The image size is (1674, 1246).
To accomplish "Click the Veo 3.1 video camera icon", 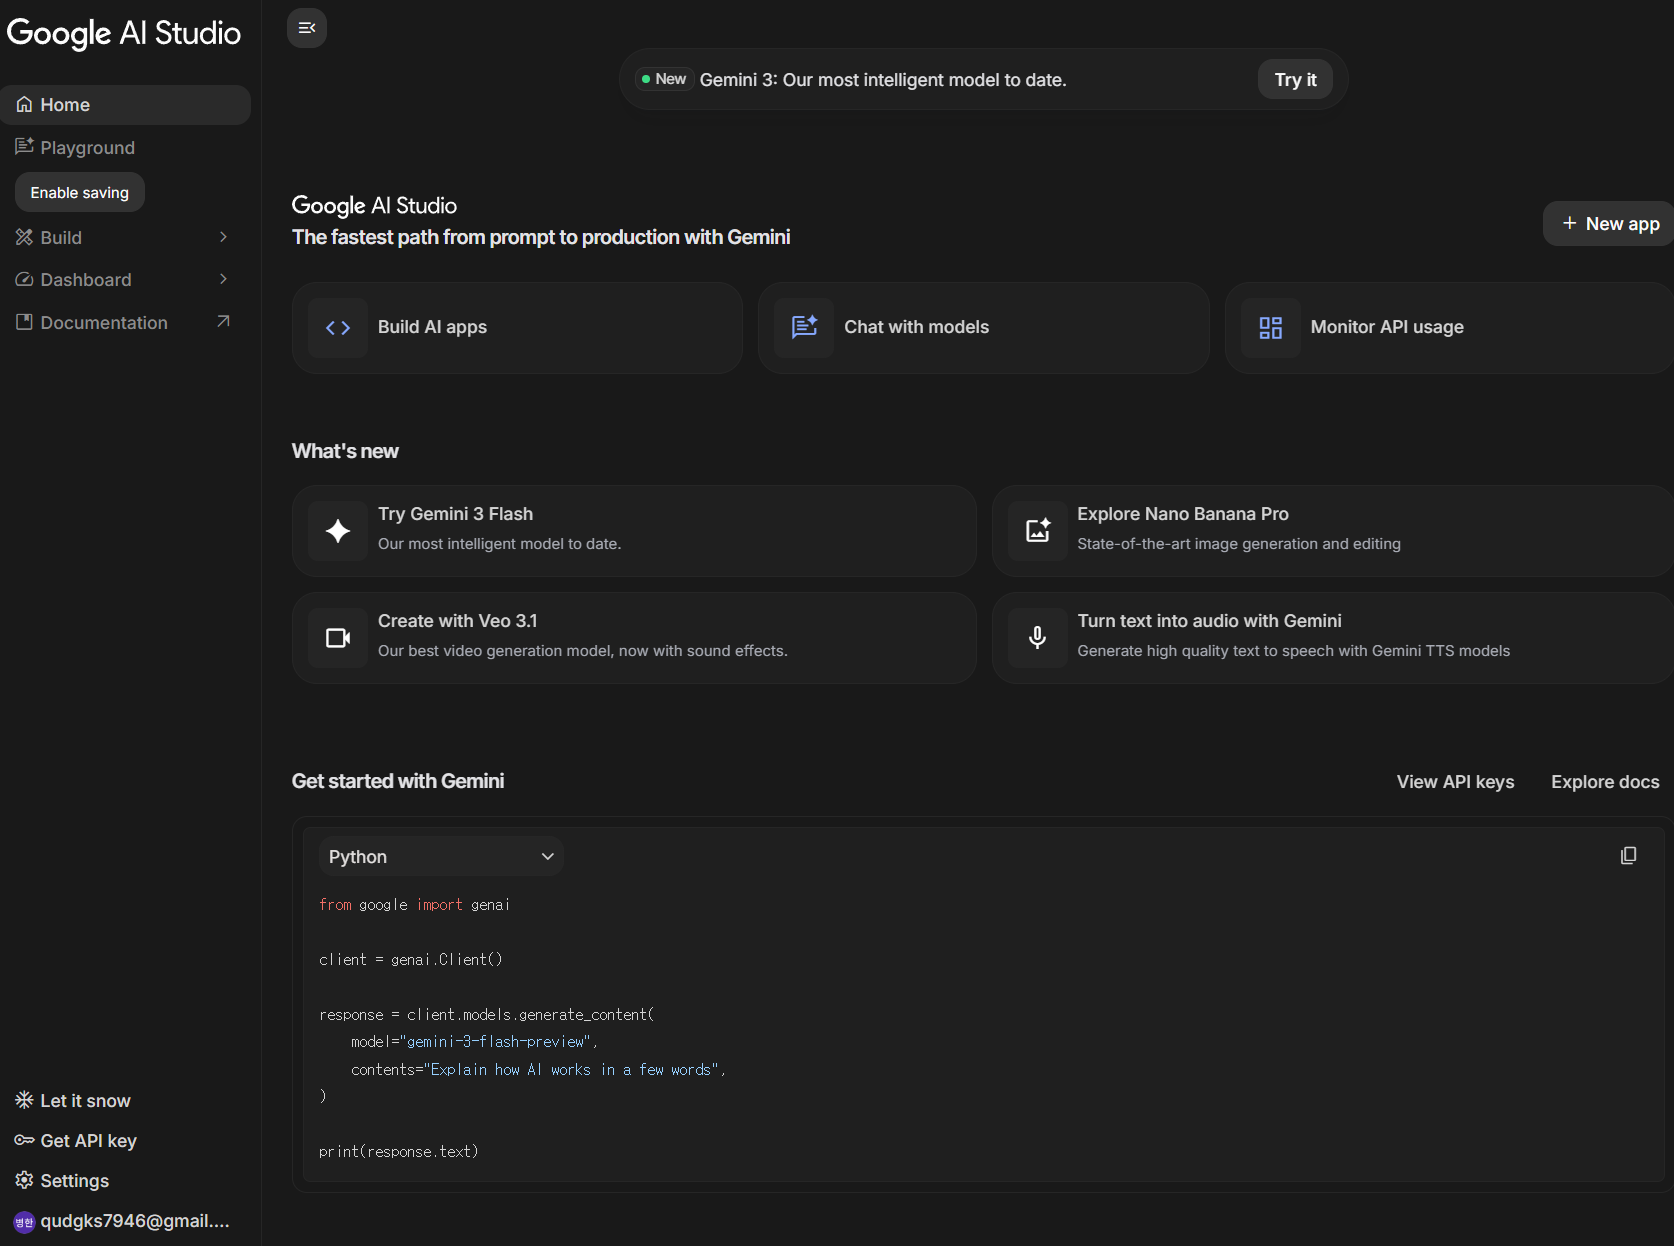I will click(x=338, y=638).
